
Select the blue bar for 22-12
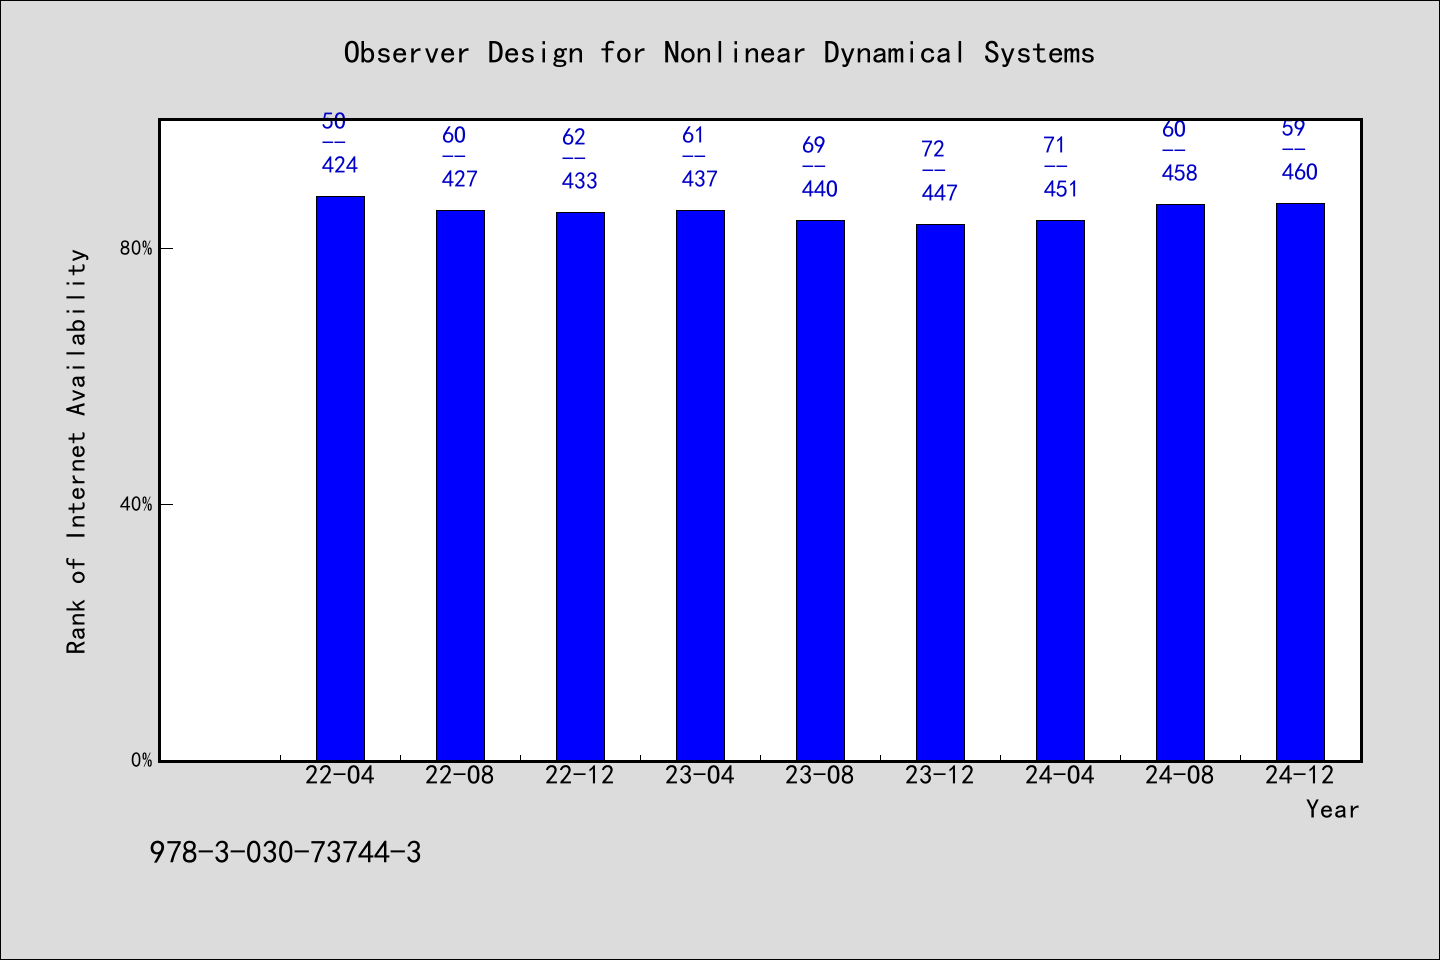(x=580, y=486)
